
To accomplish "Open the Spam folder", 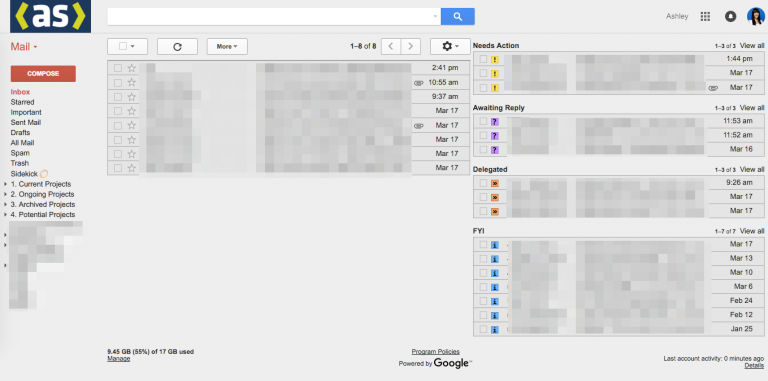I will point(20,153).
